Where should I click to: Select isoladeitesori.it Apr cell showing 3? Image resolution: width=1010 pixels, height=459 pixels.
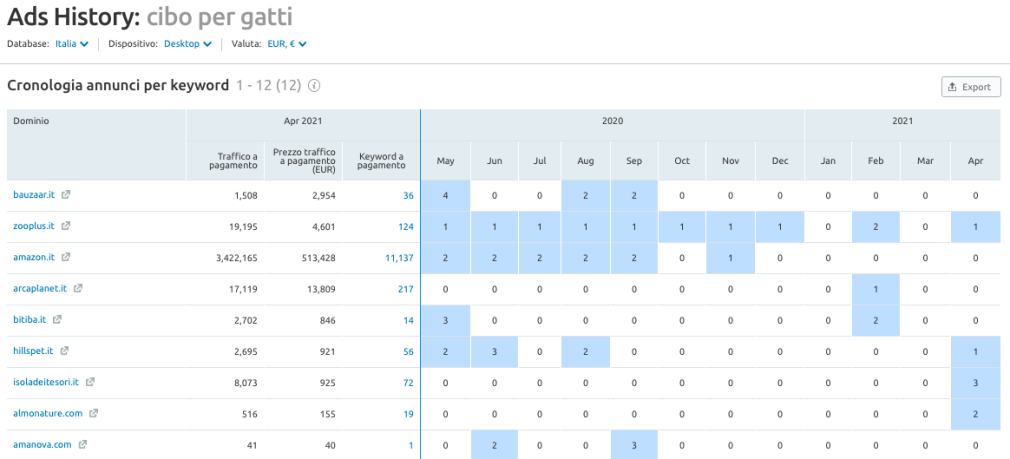975,382
